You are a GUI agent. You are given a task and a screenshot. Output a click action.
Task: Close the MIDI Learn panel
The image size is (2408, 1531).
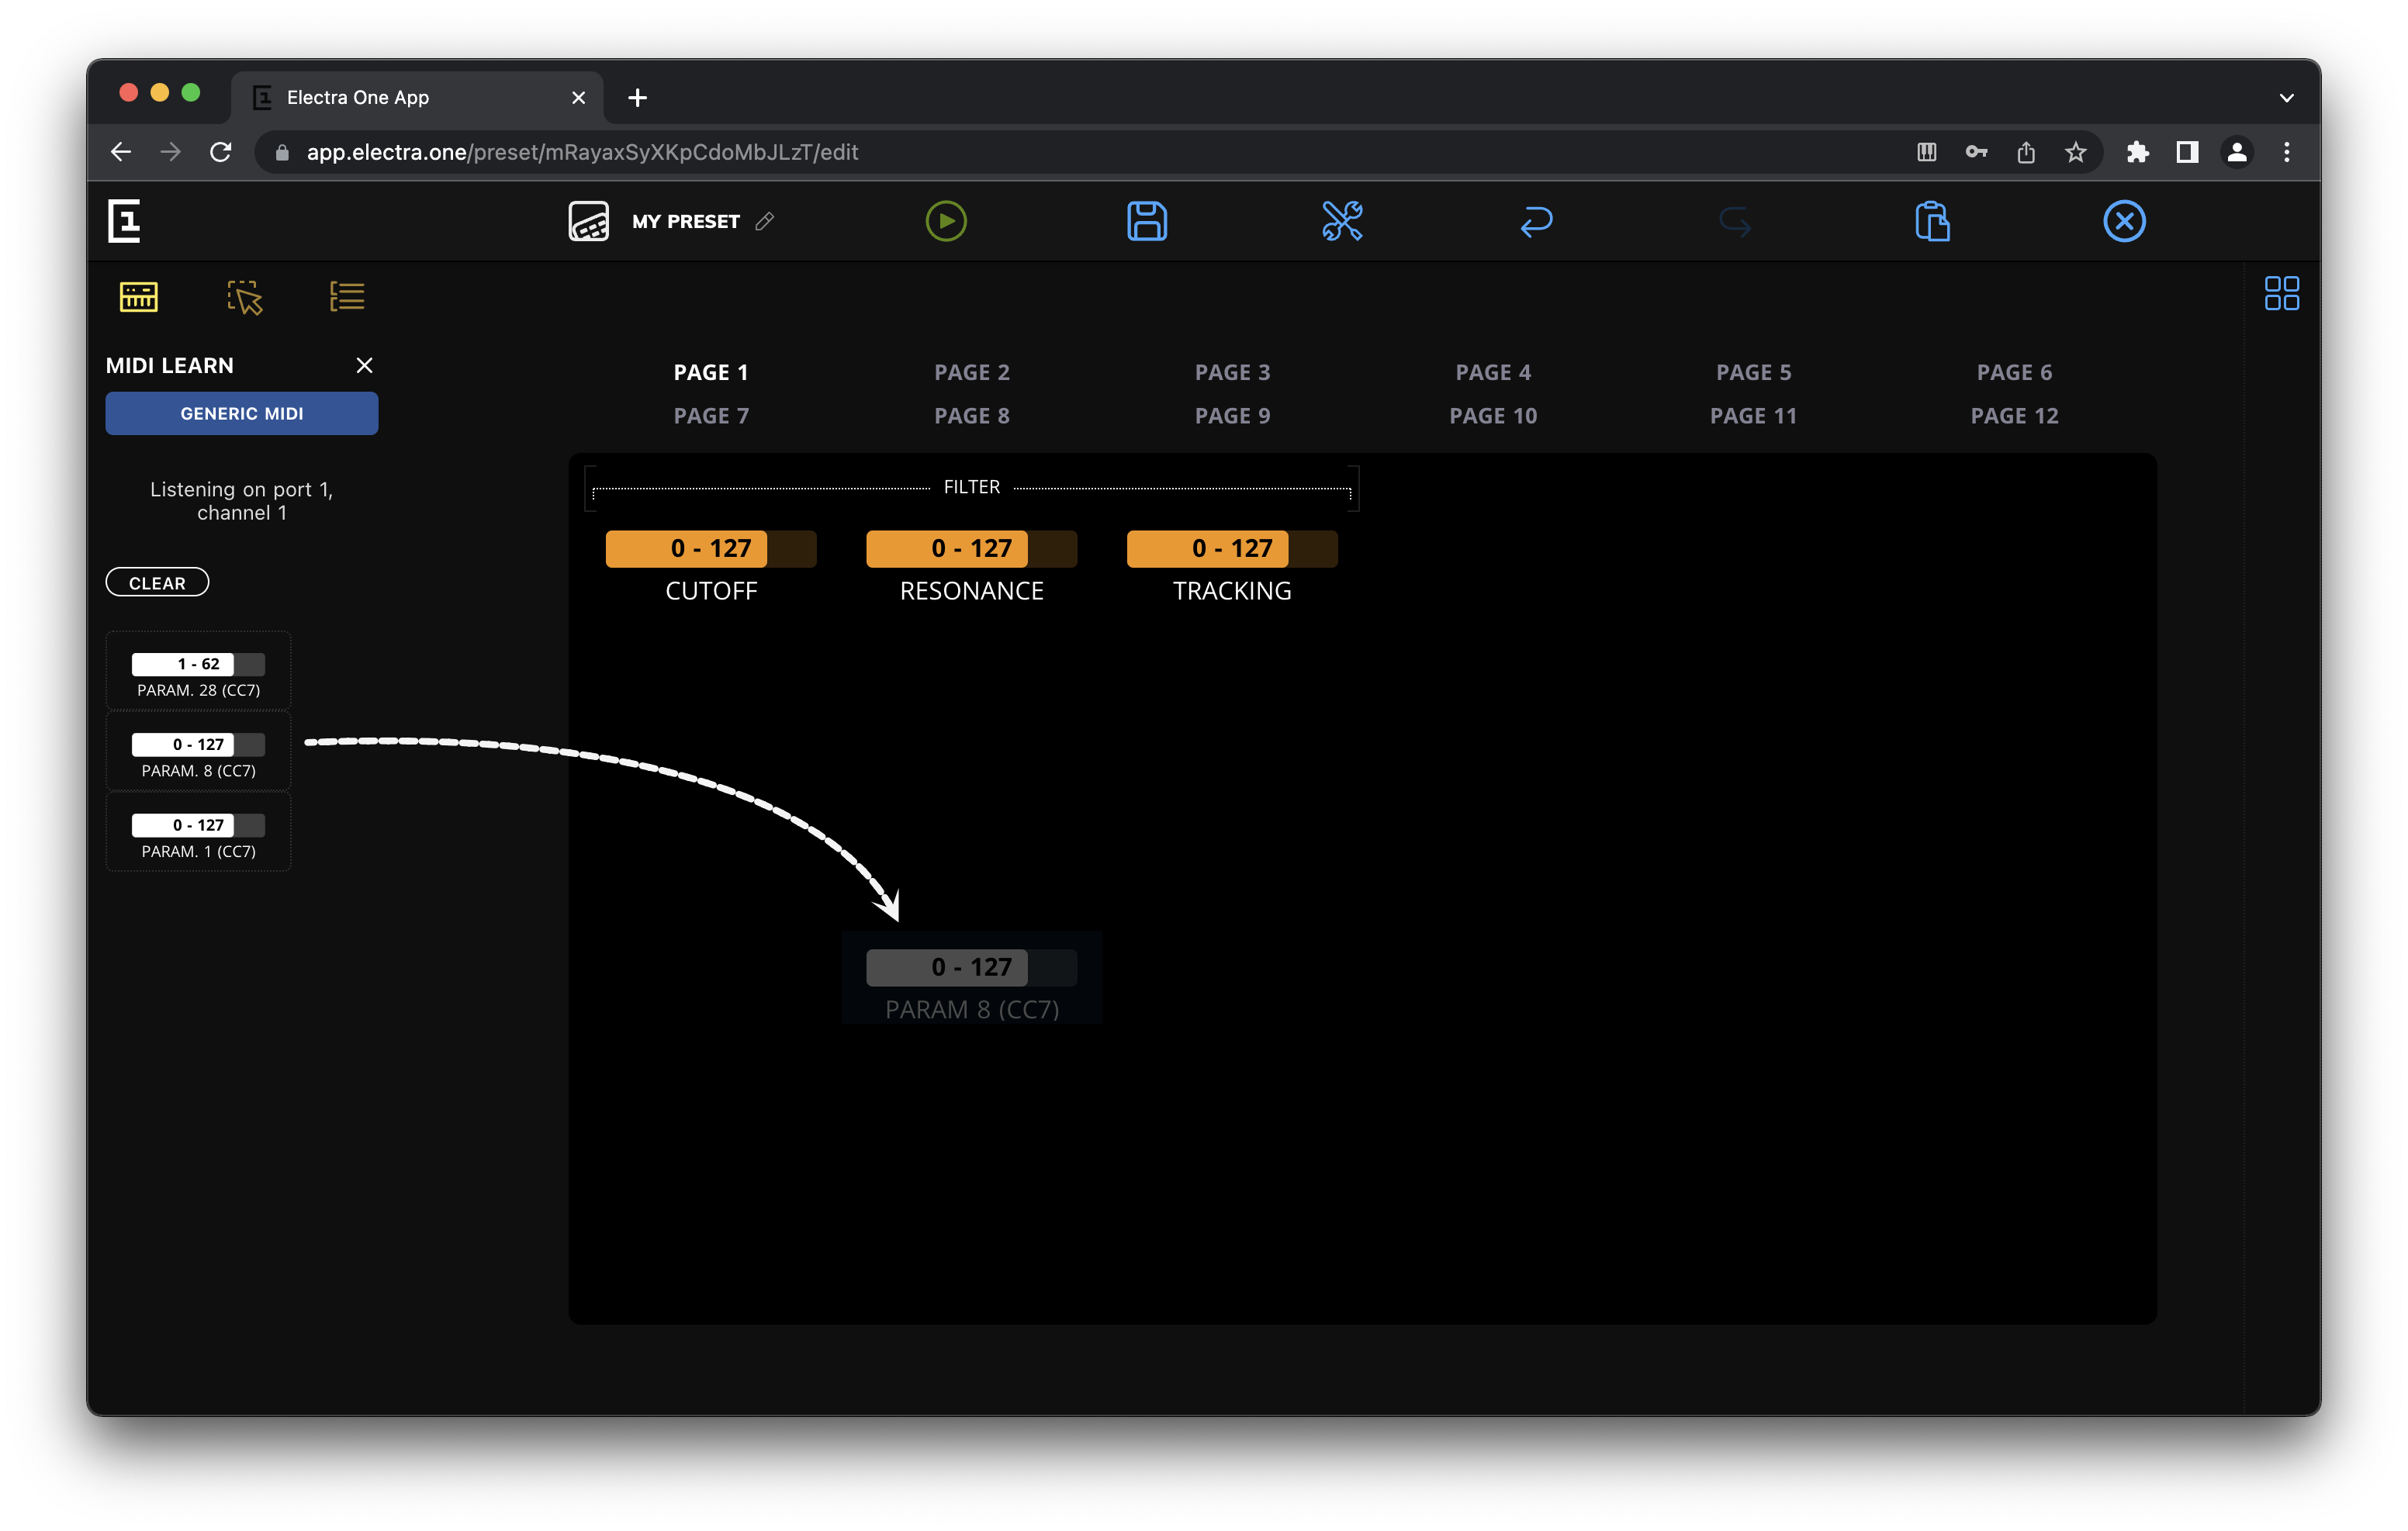tap(364, 366)
